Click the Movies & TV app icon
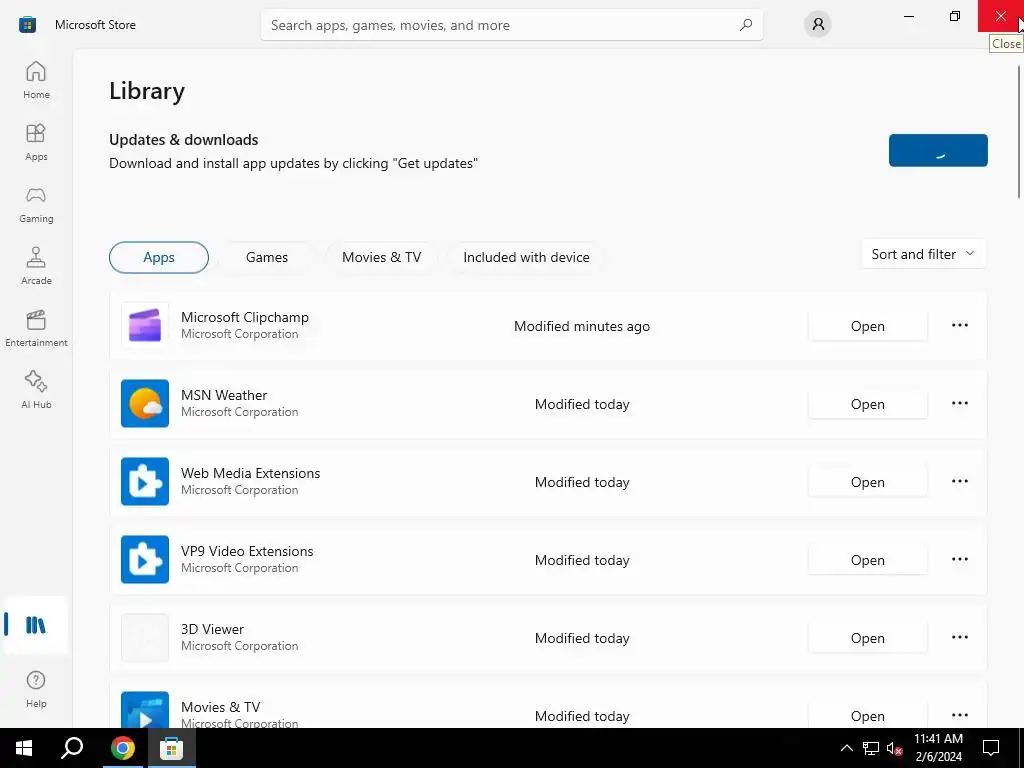Image resolution: width=1024 pixels, height=768 pixels. [145, 710]
